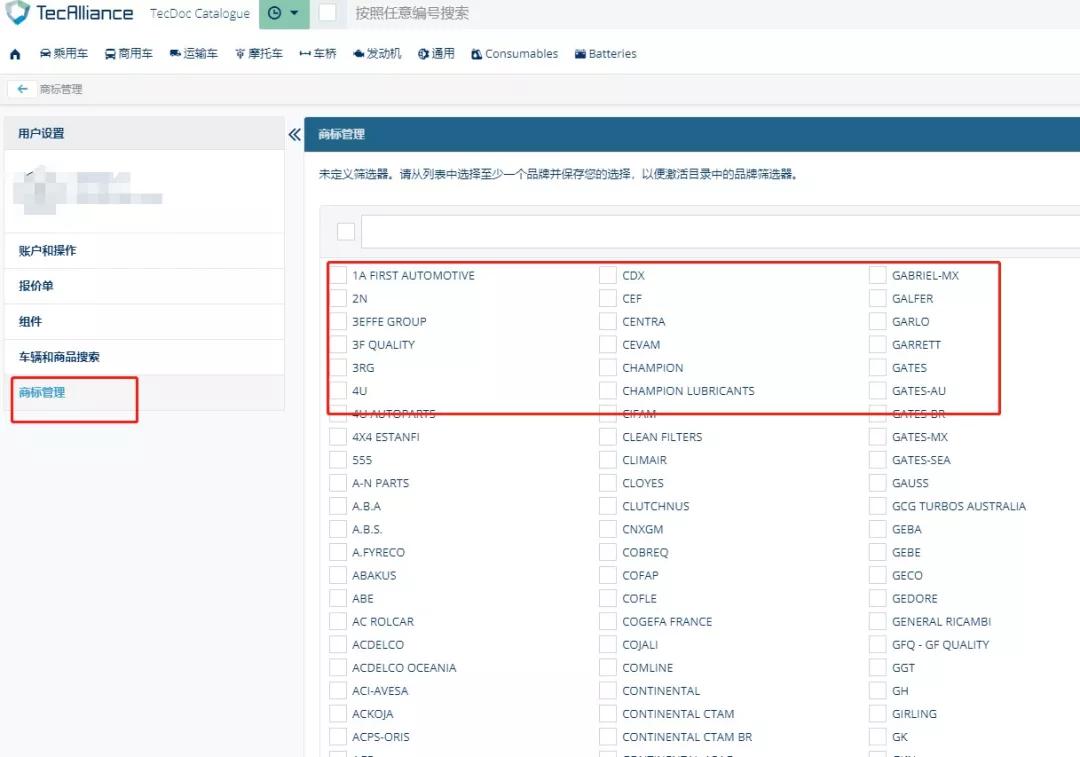Tick the select-all checkbox above the brand list
1080x757 pixels.
345,231
